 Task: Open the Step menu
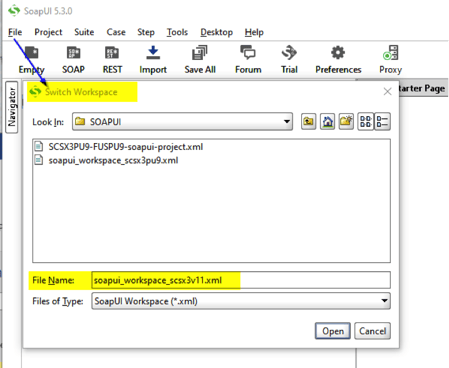coord(146,32)
